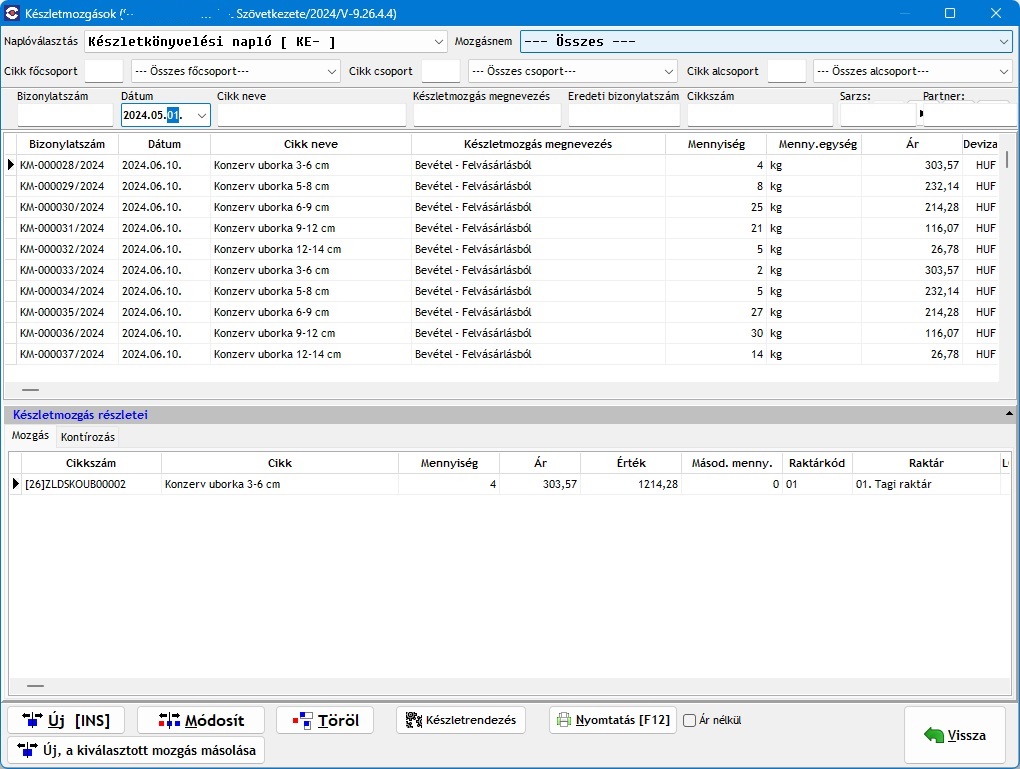Viewport: 1020px width, 769px height.
Task: Click the Módosít button
Action: (201, 720)
